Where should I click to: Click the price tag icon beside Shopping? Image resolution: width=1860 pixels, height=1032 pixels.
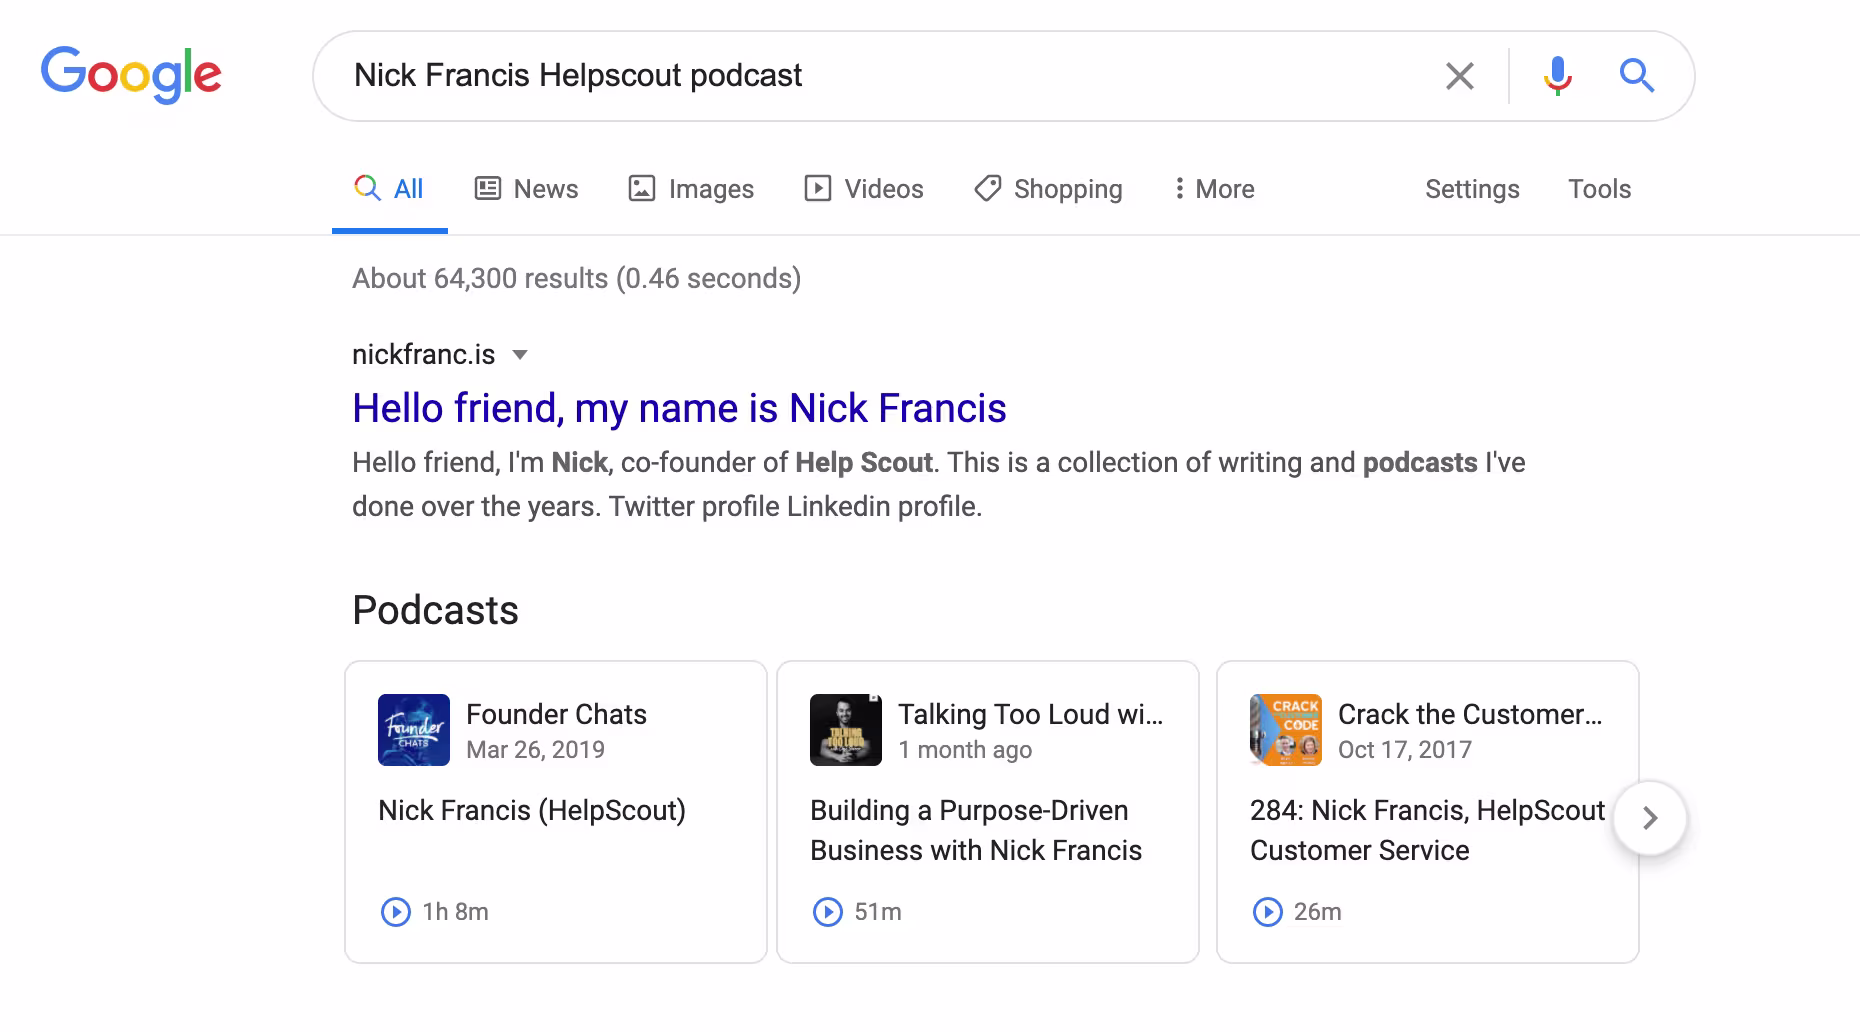pos(988,188)
